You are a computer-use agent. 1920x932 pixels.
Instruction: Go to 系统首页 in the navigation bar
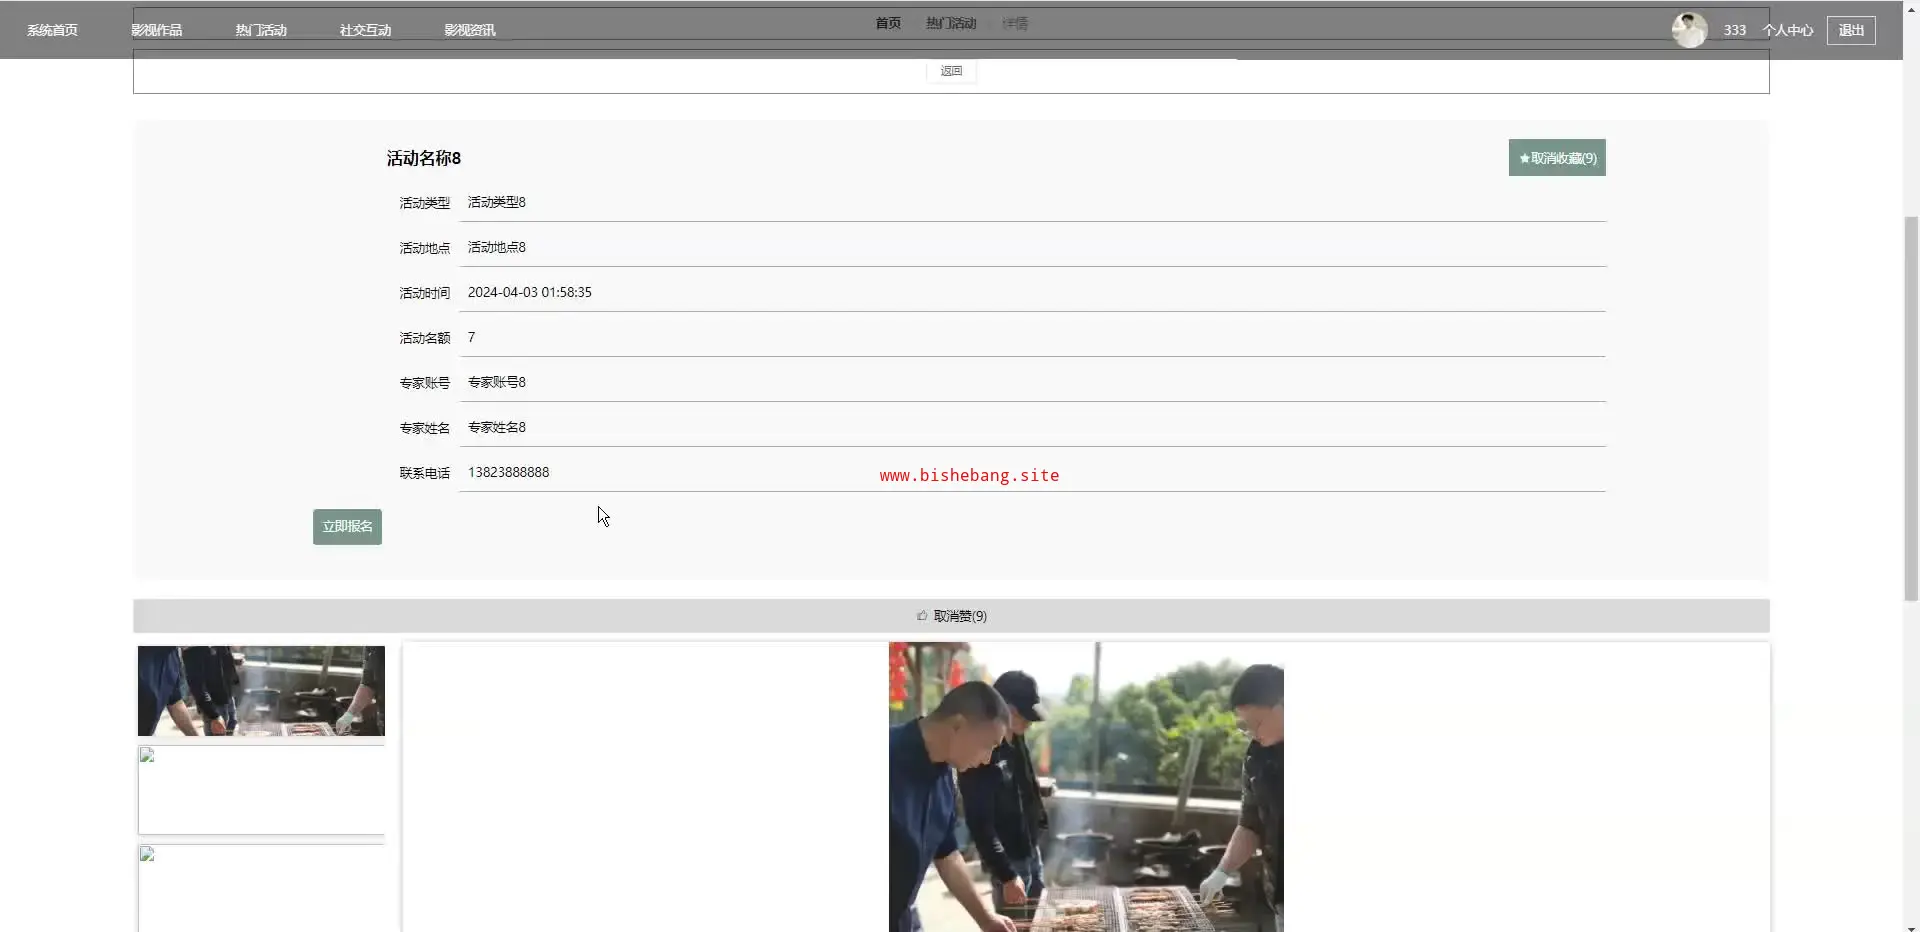click(x=52, y=30)
